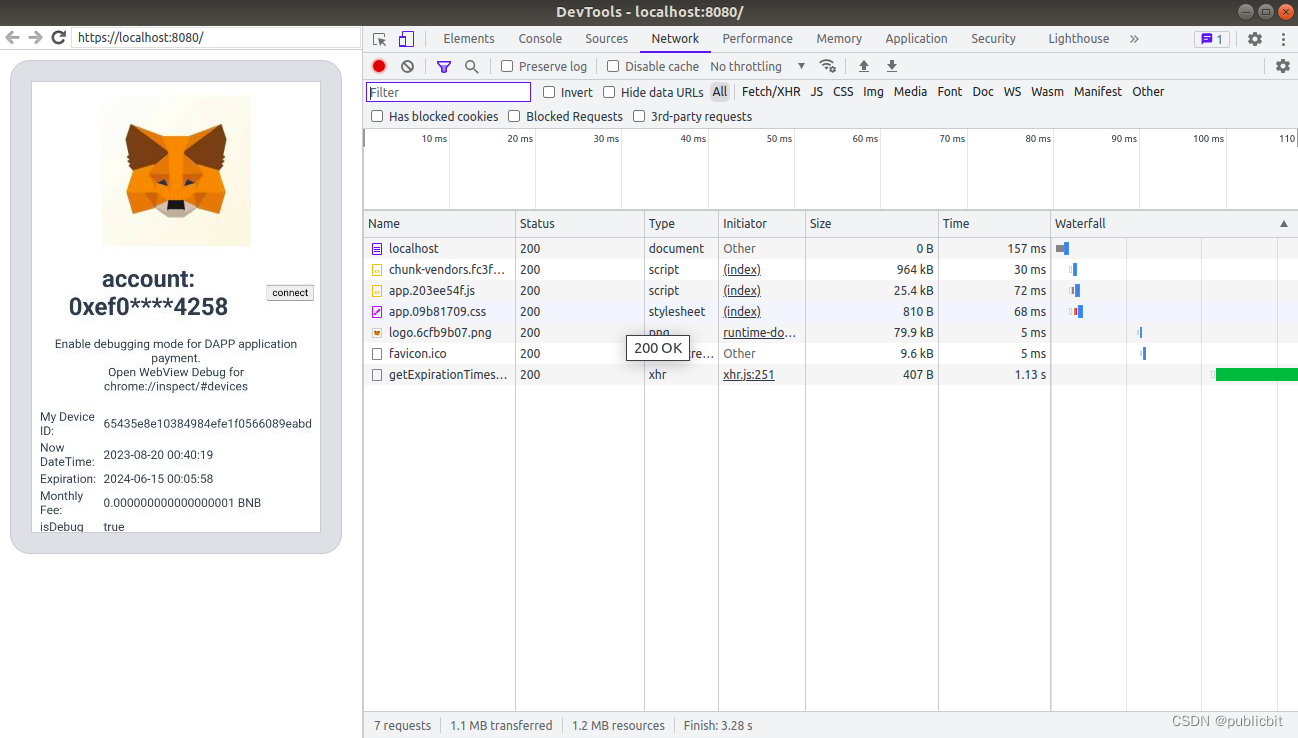Show more DevTools tabs chevron

pyautogui.click(x=1134, y=39)
